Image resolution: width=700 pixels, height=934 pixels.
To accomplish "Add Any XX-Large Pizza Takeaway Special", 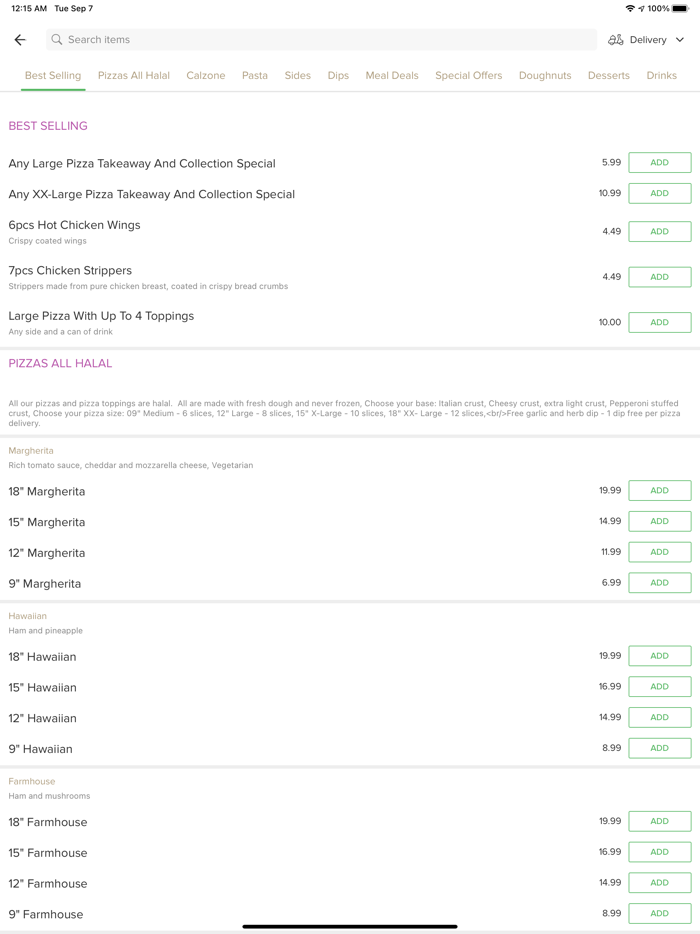I will [659, 193].
